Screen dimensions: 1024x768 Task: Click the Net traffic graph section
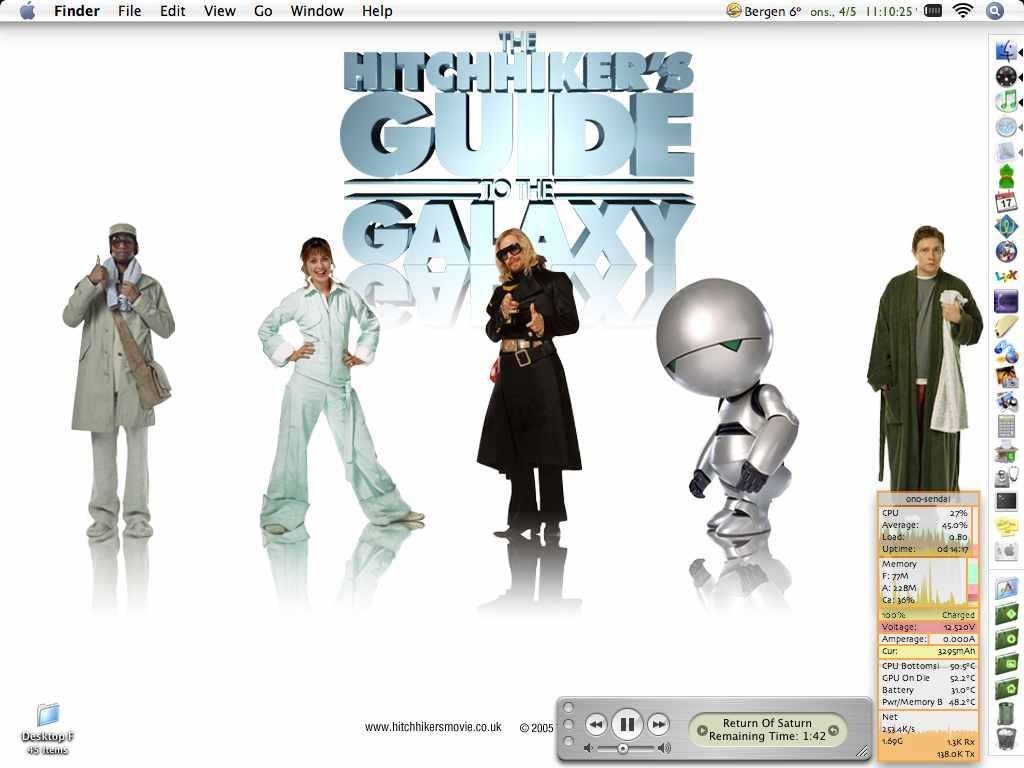[x=928, y=735]
